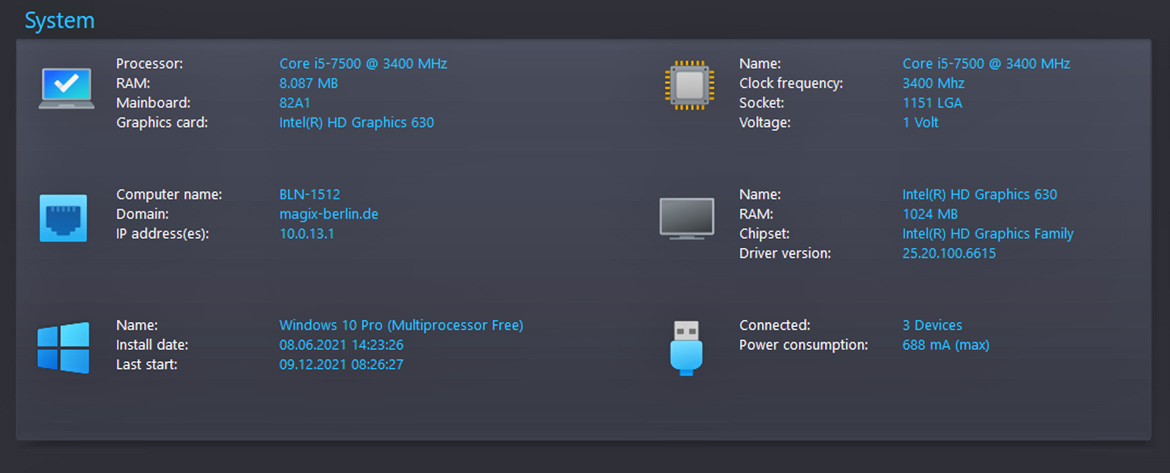Screen dimensions: 1170x473
Task: Click the laptop checkmark system overview icon
Action: (66, 89)
